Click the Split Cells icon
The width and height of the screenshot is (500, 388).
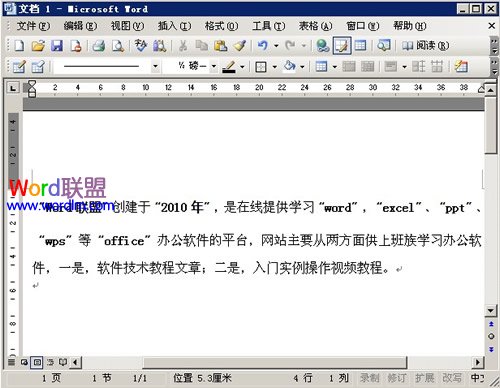click(367, 67)
